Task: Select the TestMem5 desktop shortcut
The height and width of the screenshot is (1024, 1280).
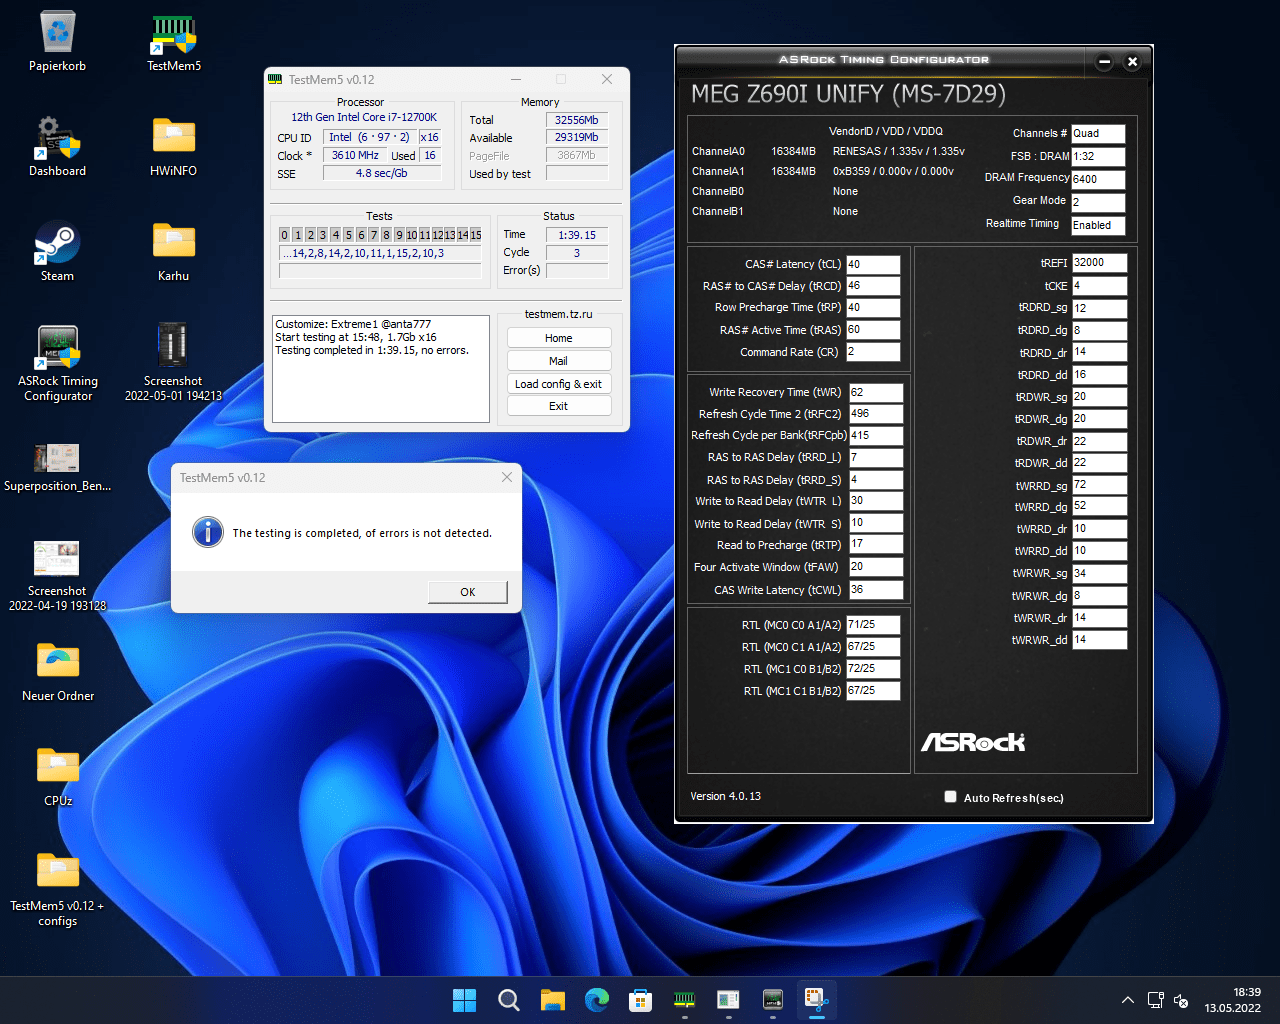Action: [174, 42]
